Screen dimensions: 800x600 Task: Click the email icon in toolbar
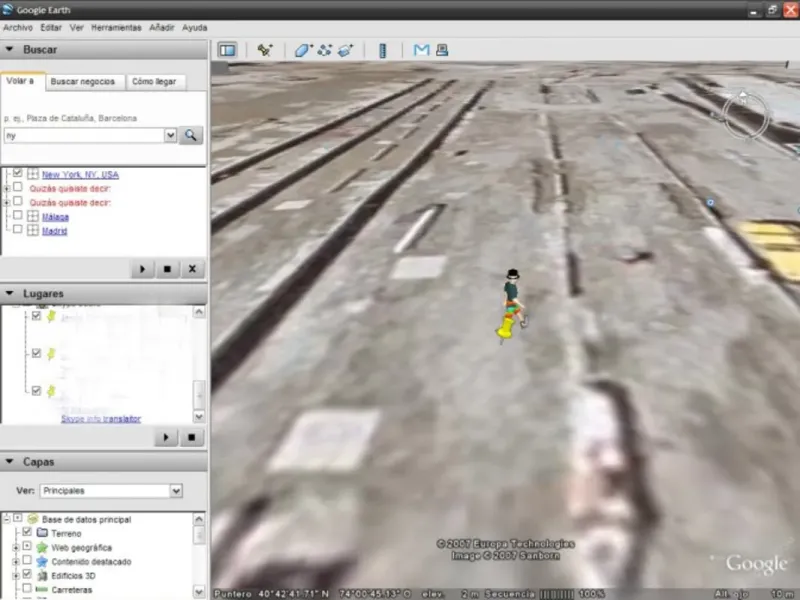pos(421,50)
